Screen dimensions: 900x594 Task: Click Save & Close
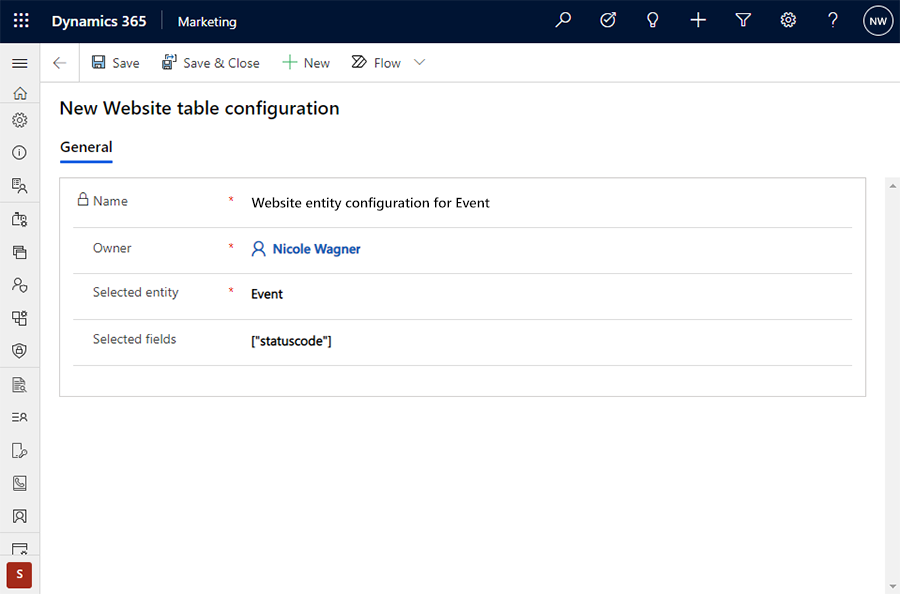coord(211,63)
